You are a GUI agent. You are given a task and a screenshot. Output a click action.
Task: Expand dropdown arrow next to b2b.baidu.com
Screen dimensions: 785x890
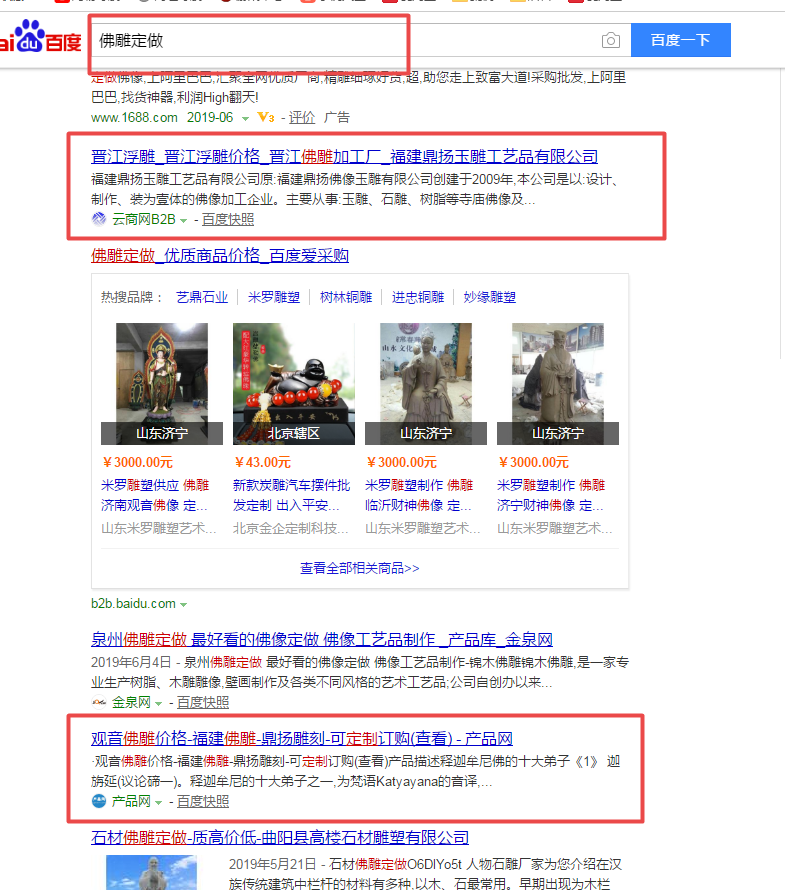183,605
